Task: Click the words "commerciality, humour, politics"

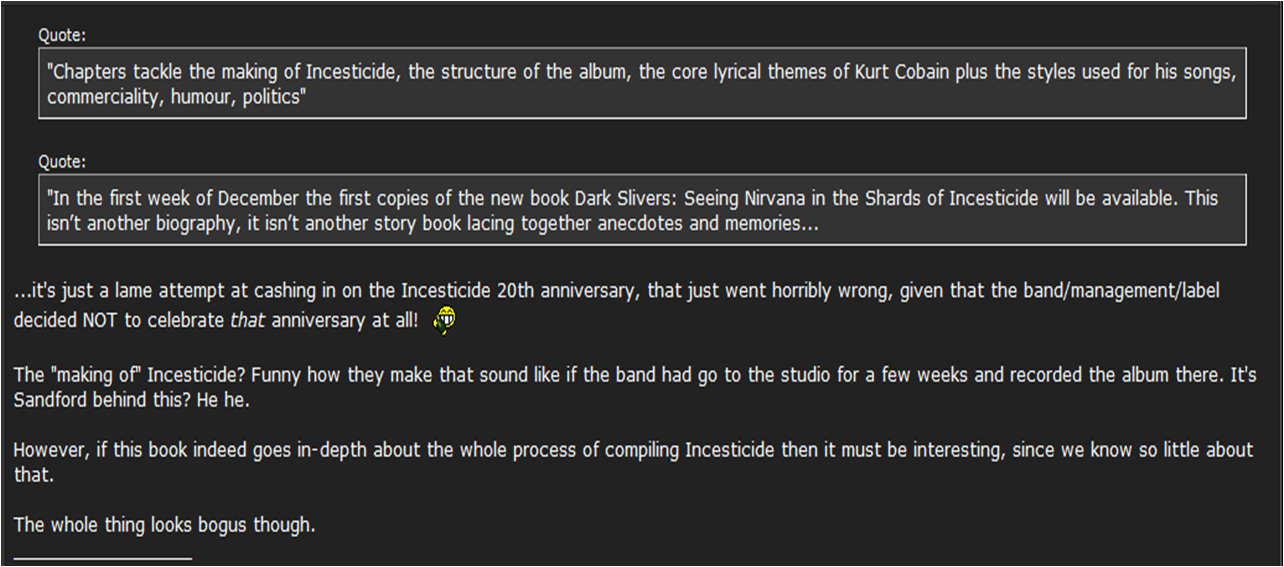Action: tap(174, 97)
